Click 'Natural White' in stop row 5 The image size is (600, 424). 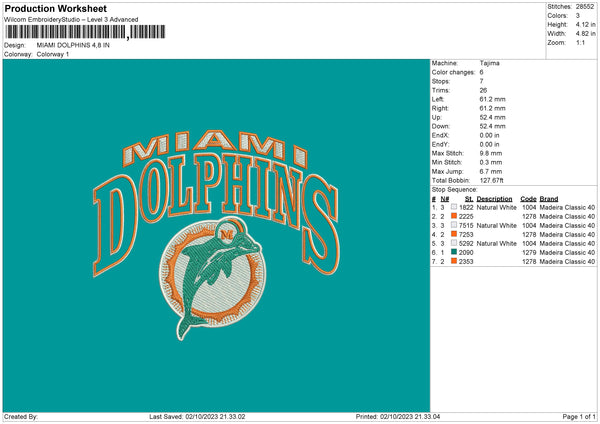click(497, 243)
